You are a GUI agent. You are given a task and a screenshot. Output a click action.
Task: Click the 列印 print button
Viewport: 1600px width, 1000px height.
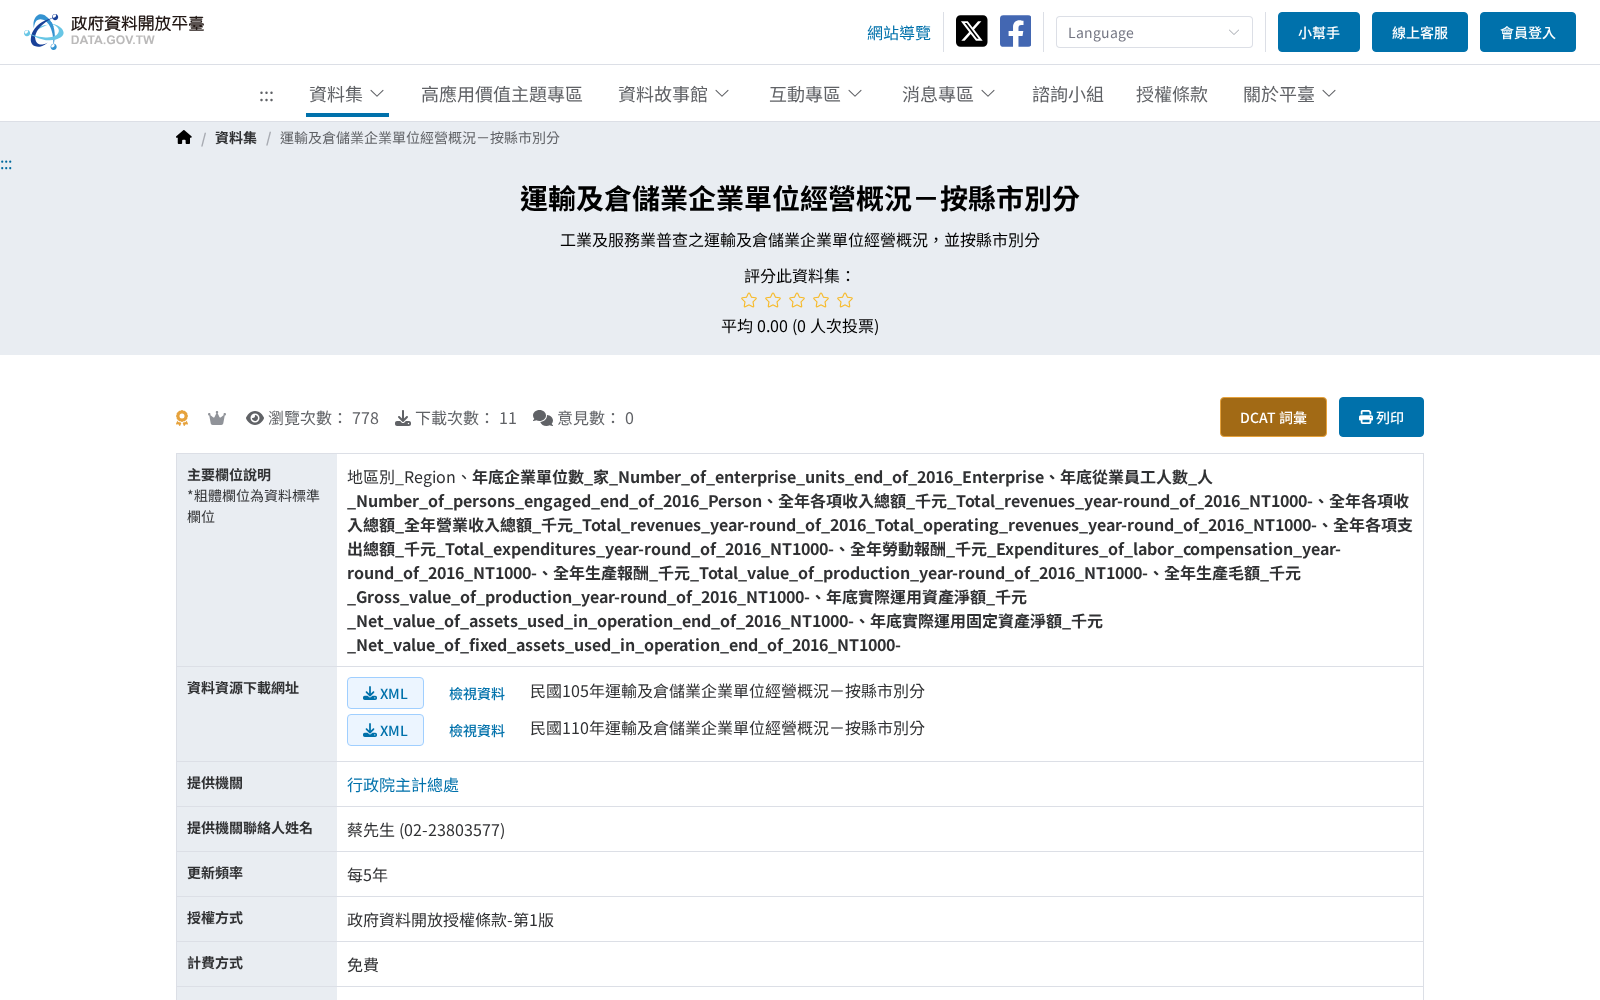pos(1381,417)
